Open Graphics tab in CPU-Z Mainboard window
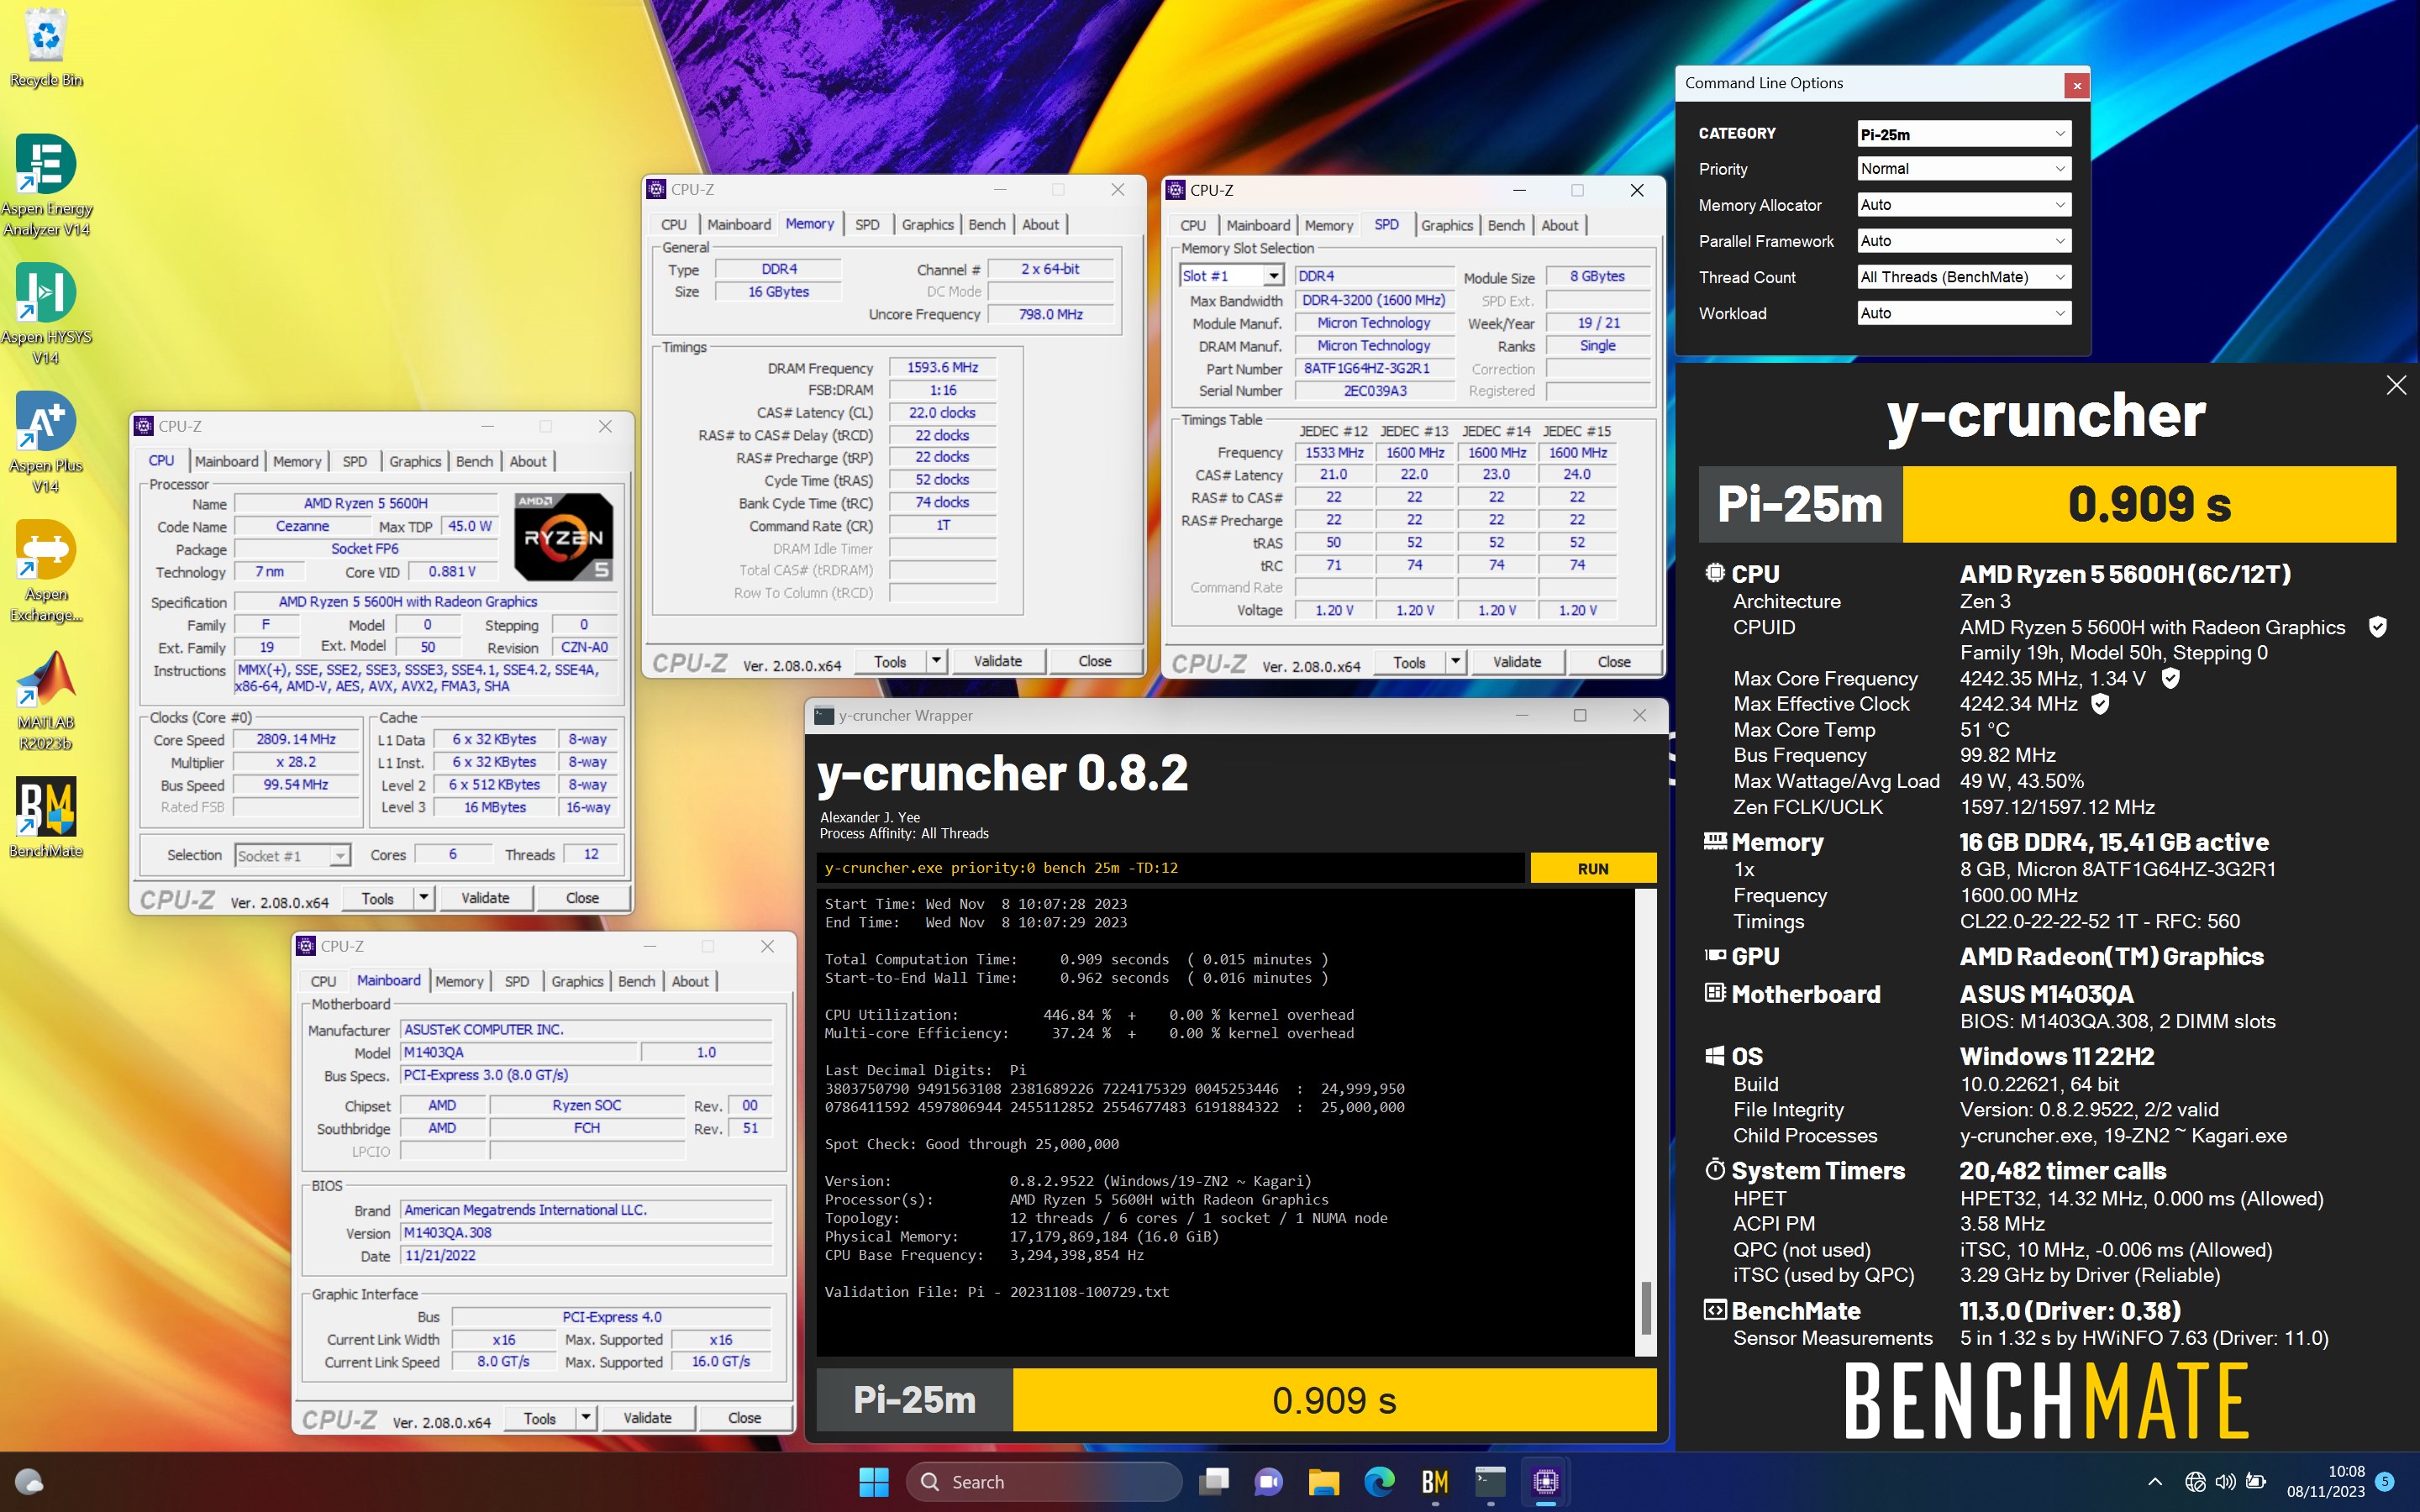This screenshot has width=2420, height=1512. point(577,982)
